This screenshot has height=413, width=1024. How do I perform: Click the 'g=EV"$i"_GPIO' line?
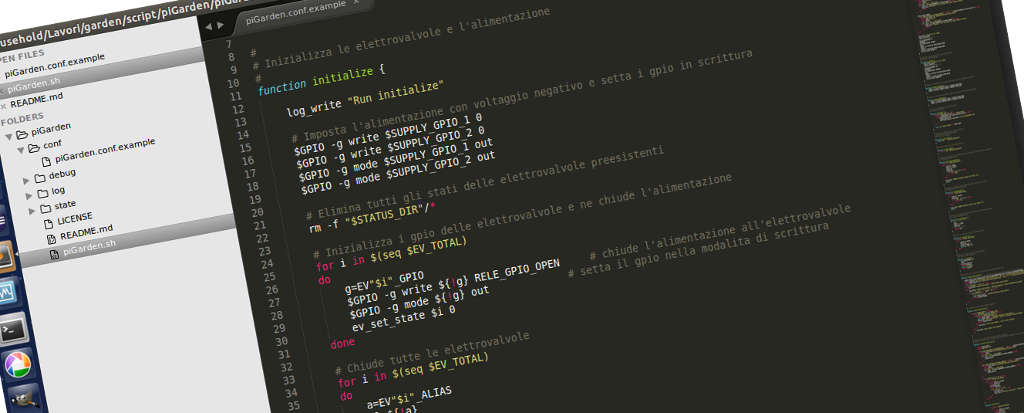[x=385, y=282]
